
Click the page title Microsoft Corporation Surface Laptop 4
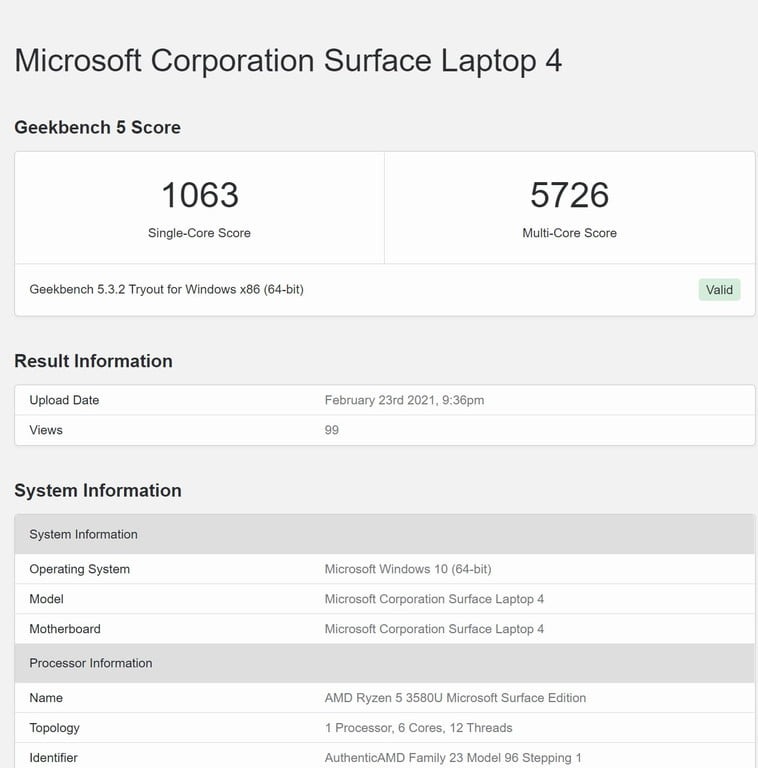point(288,60)
